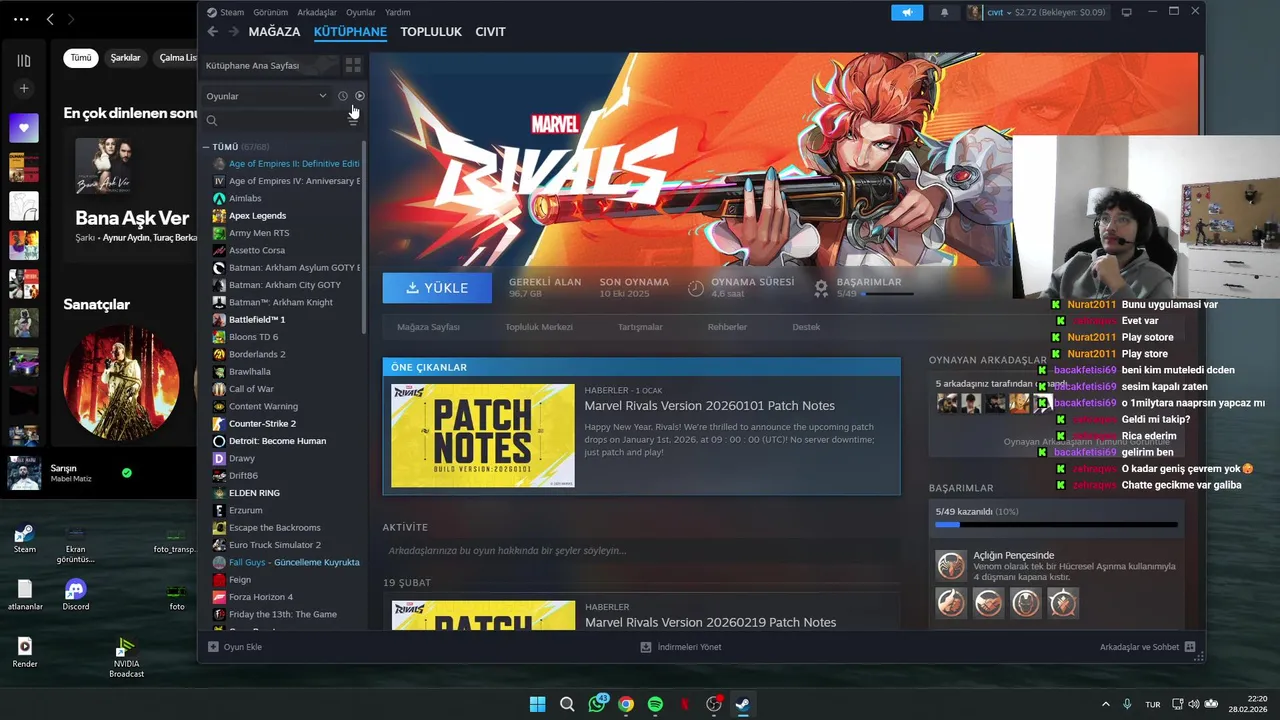This screenshot has width=1280, height=720.
Task: Open the Steam desktop shortcut
Action: (x=25, y=538)
